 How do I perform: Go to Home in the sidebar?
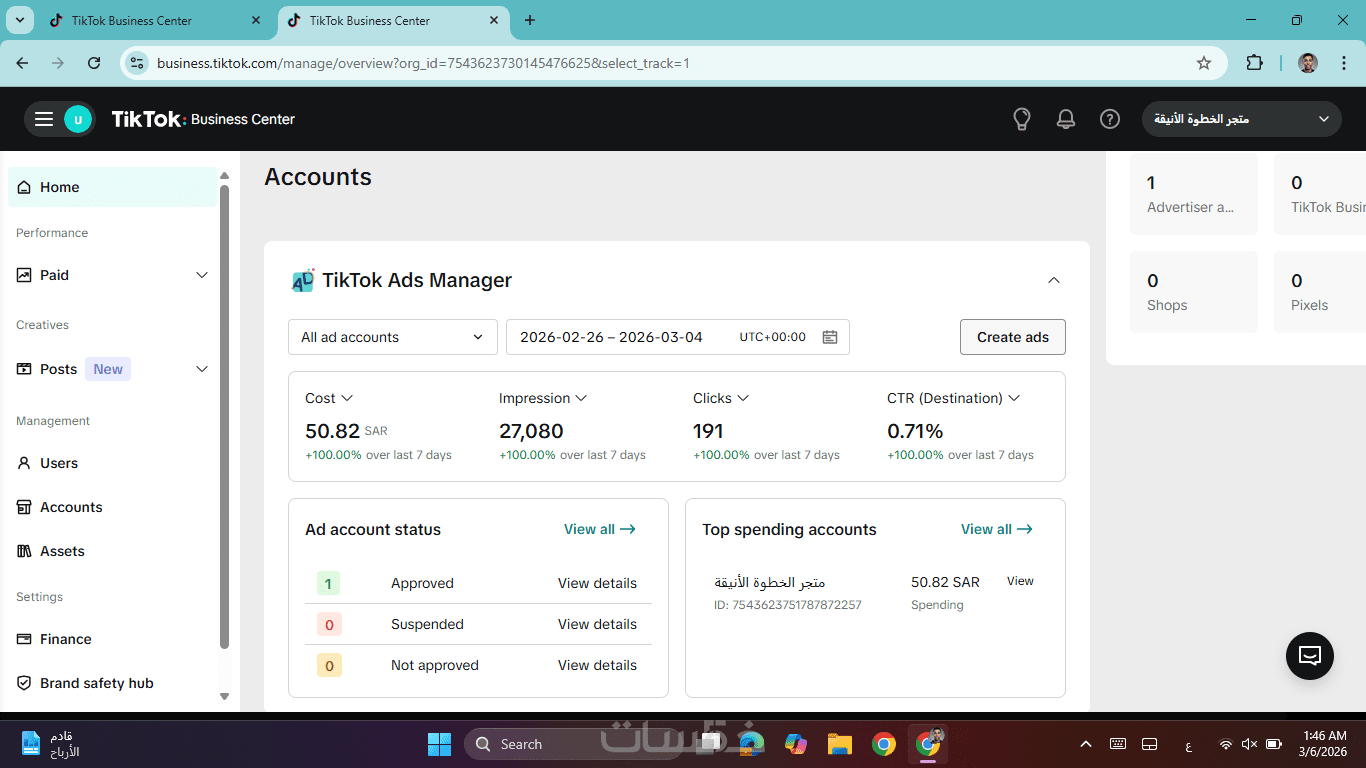click(112, 187)
